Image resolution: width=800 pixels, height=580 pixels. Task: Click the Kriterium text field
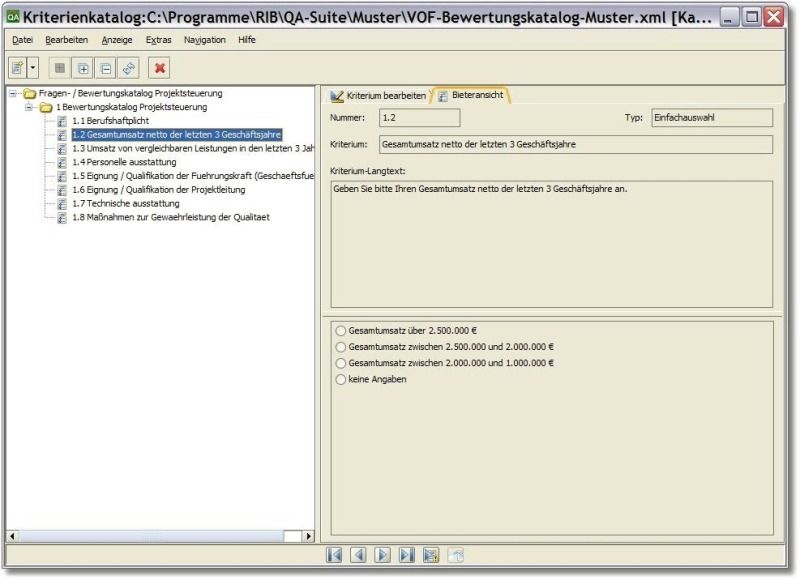(x=576, y=144)
